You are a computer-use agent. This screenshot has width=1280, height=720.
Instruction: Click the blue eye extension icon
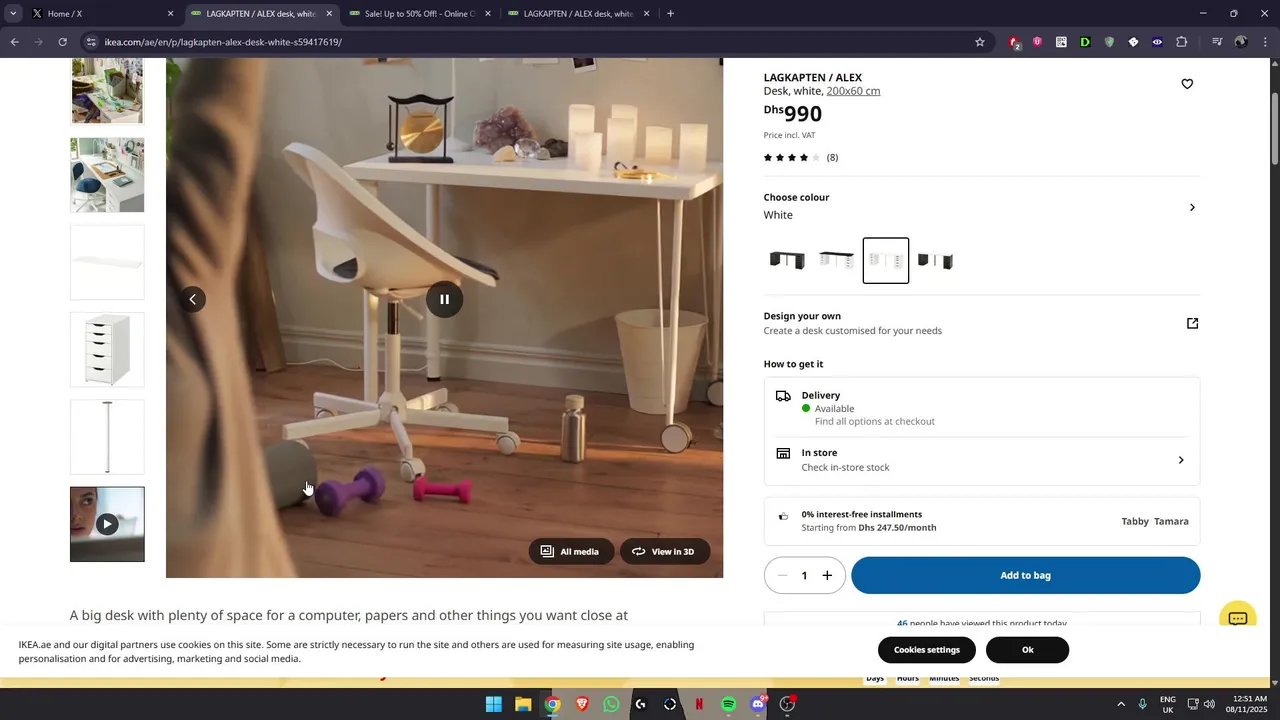[x=1157, y=42]
